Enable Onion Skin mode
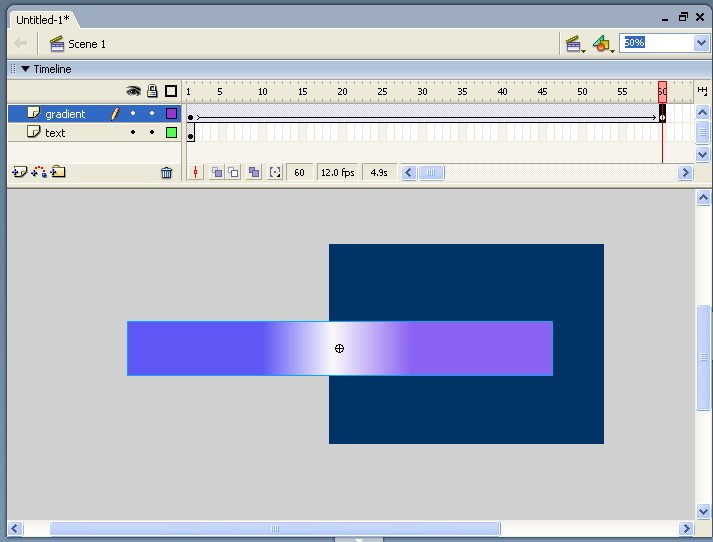The image size is (713, 542). [x=216, y=172]
